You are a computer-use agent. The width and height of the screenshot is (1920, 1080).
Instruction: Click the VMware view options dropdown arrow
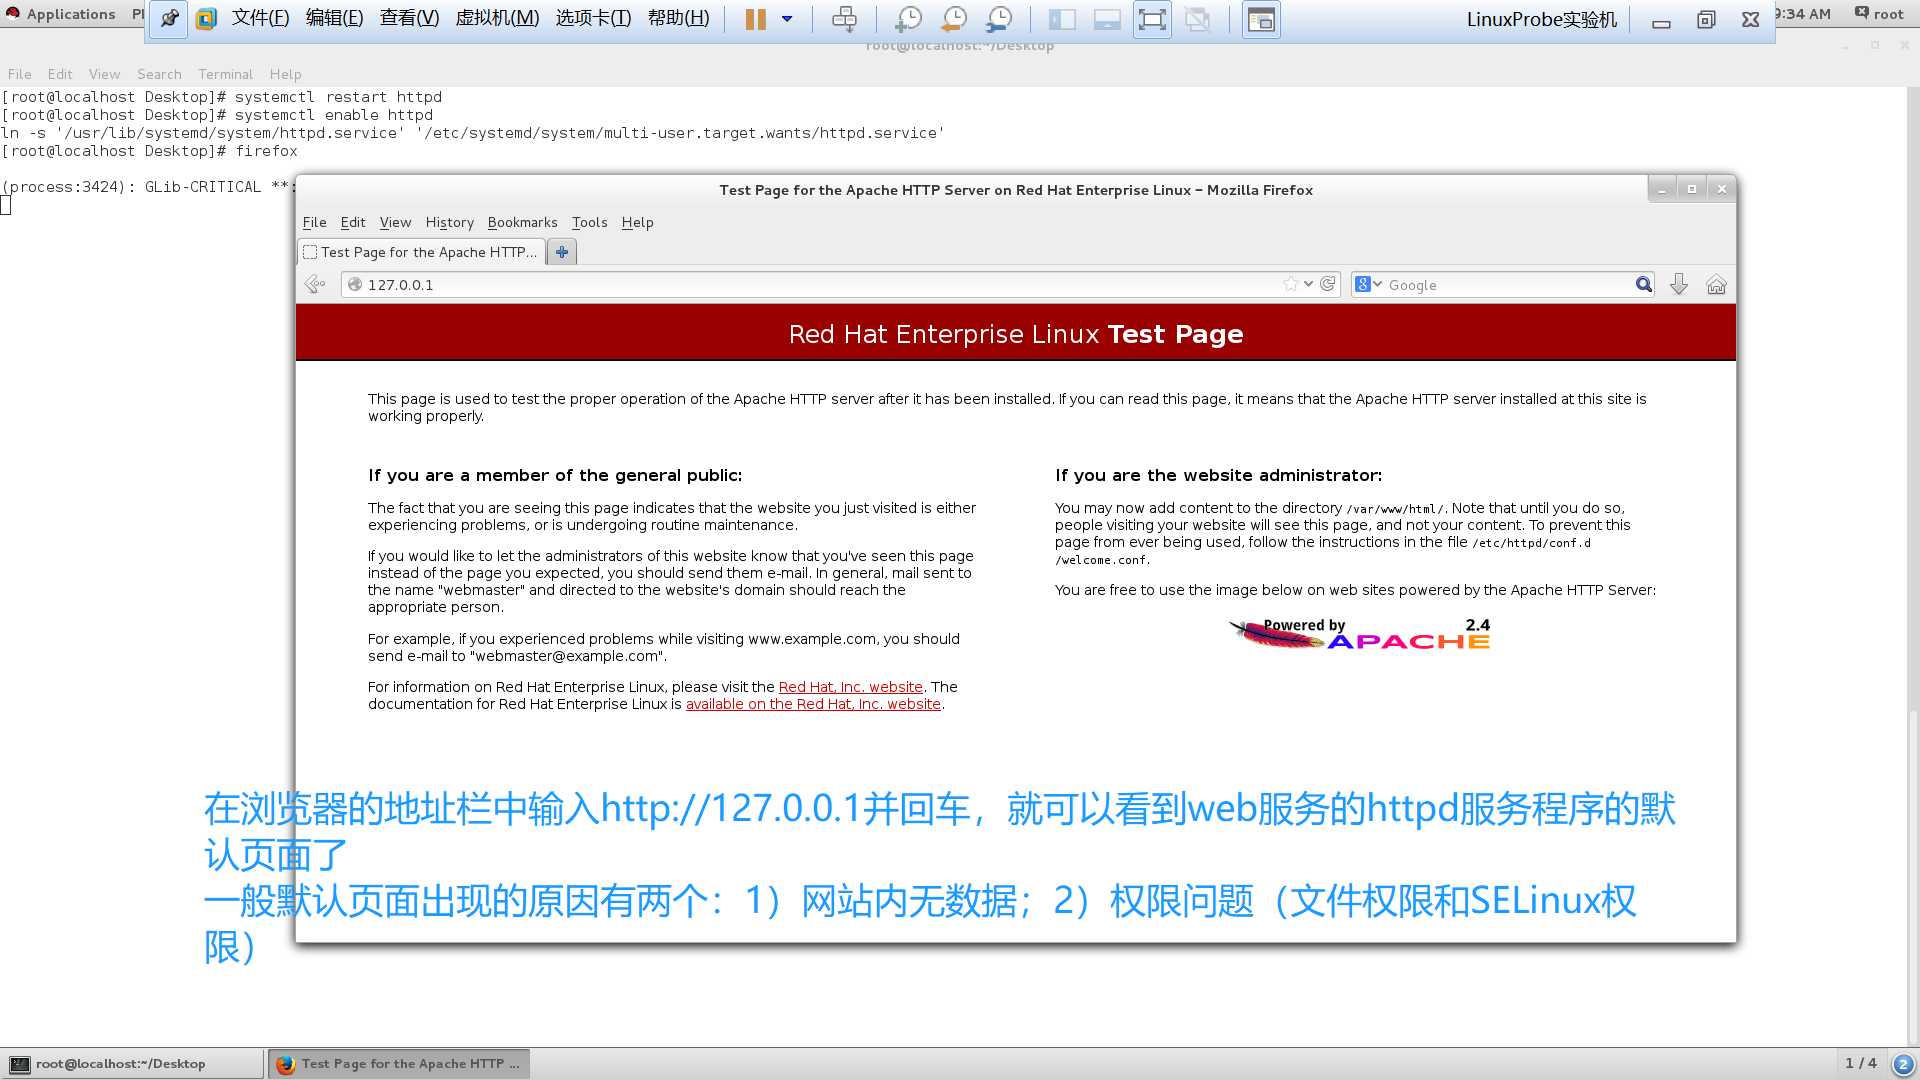[787, 18]
